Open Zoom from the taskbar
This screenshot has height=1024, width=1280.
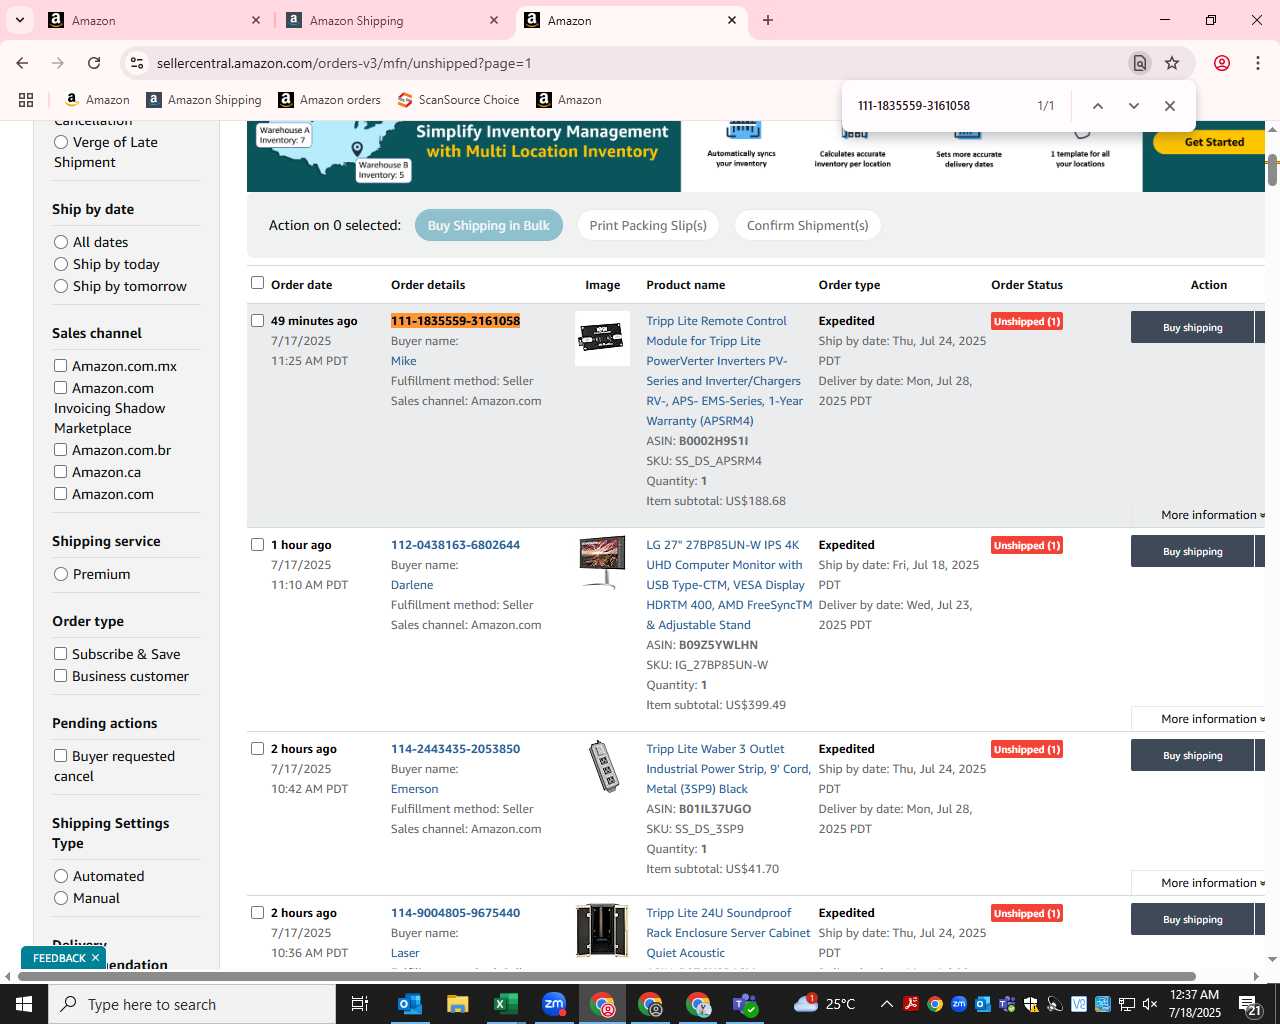point(554,1004)
